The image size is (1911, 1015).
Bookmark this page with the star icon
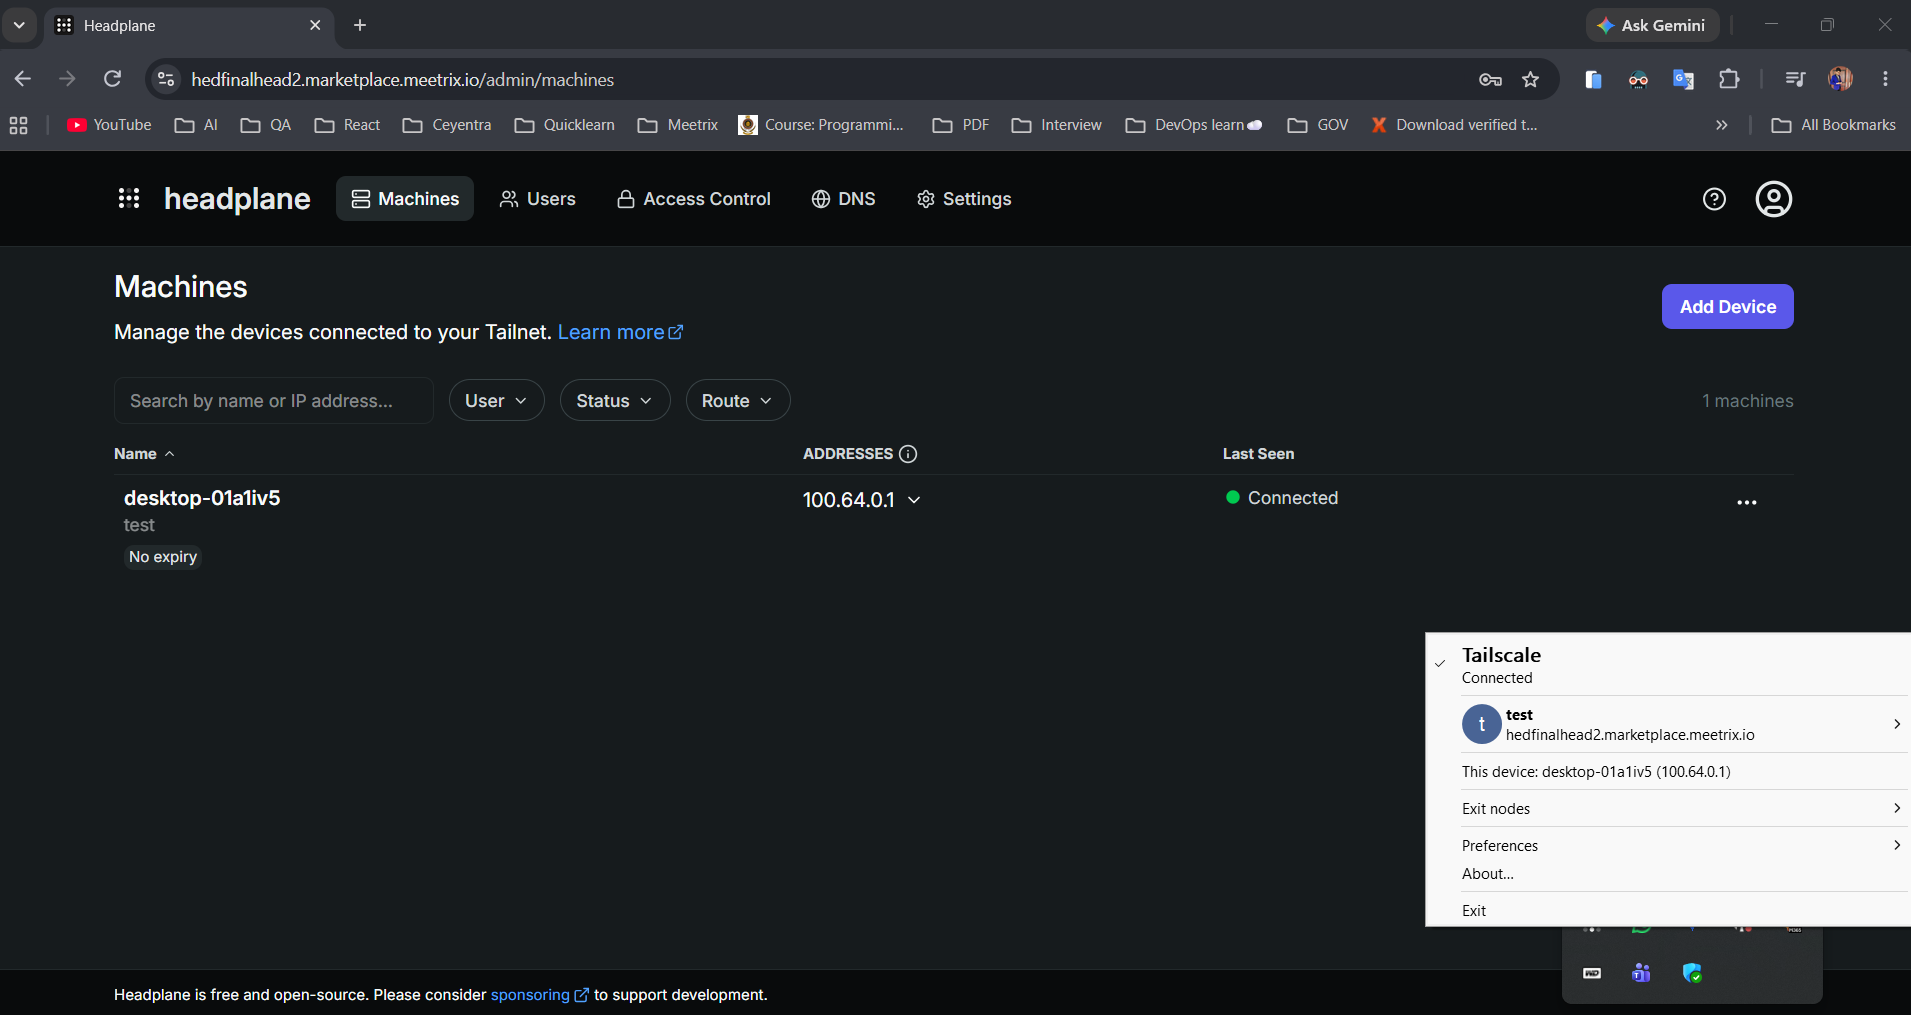click(x=1530, y=80)
